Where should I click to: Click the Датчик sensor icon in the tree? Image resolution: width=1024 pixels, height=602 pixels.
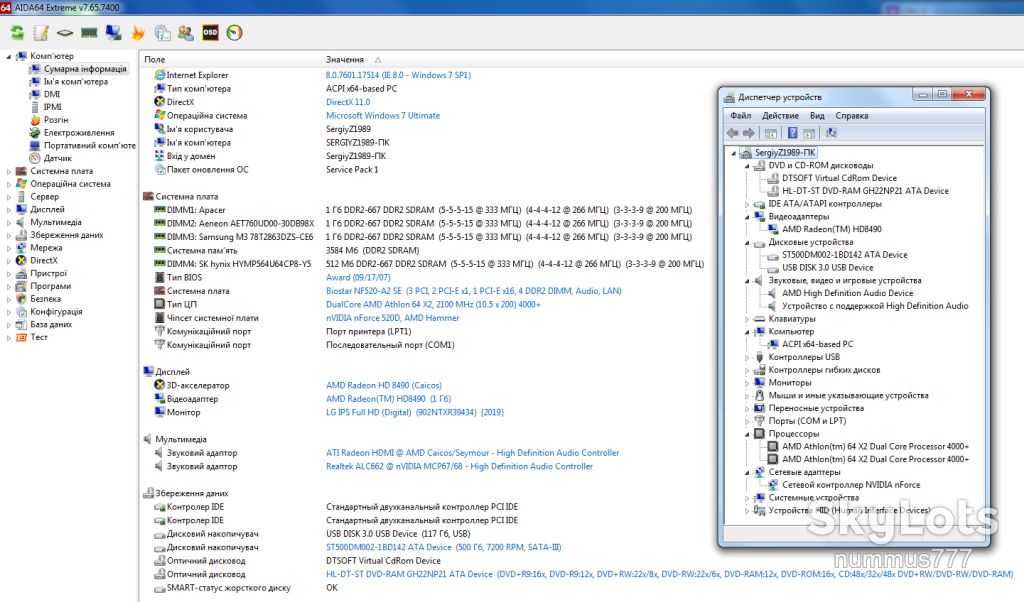point(35,158)
